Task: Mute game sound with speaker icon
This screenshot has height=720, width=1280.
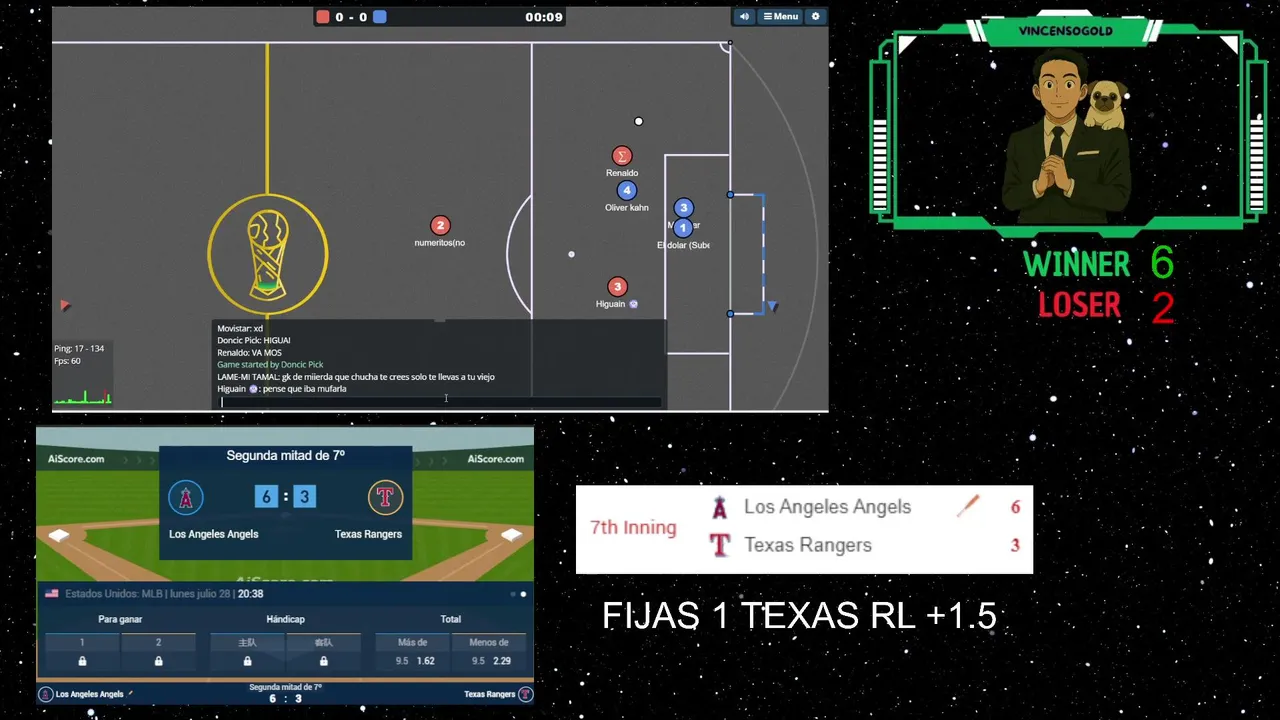Action: tap(744, 16)
